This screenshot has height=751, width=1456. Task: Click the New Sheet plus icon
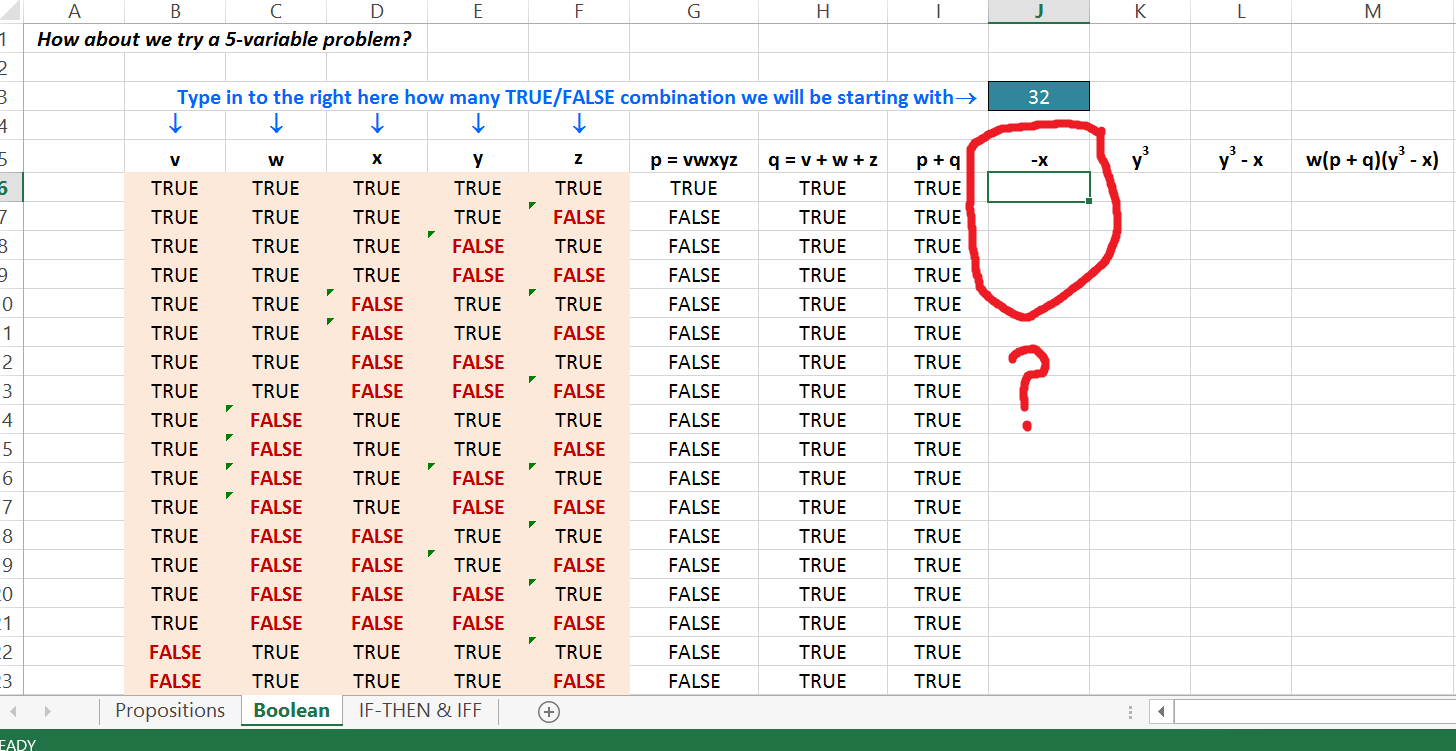(x=548, y=710)
